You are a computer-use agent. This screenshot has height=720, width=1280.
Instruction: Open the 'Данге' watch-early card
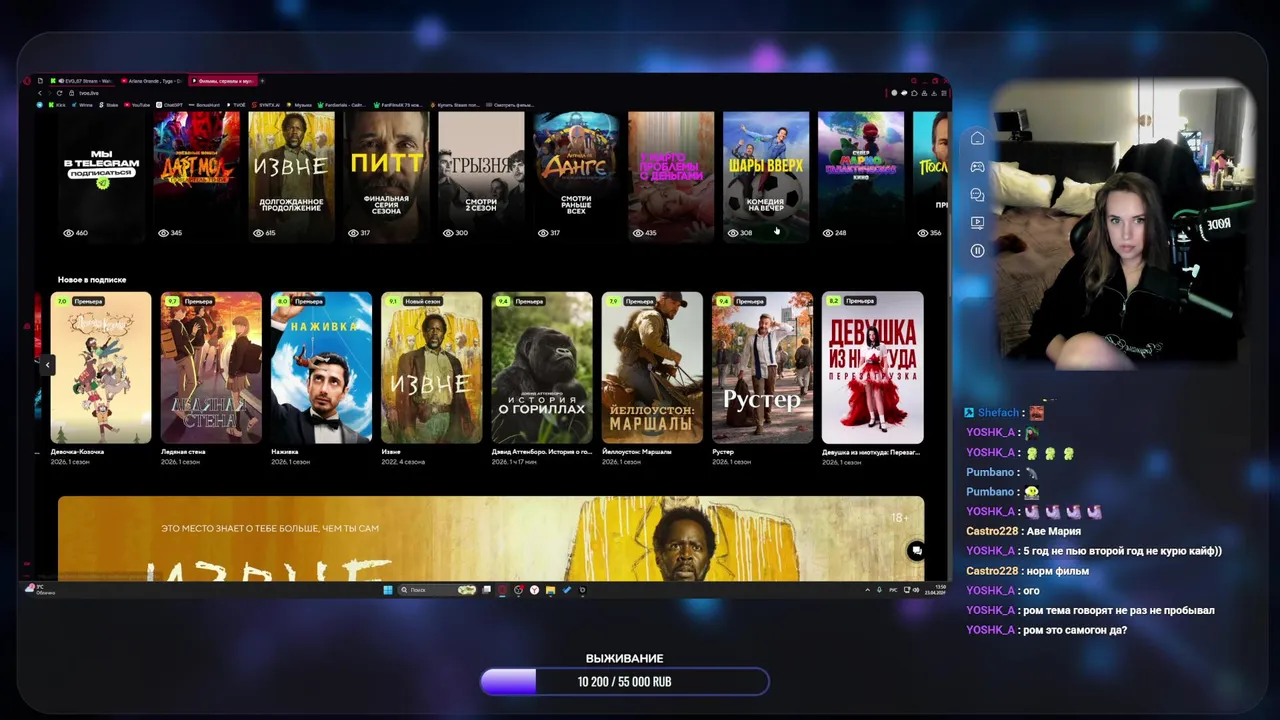(x=576, y=176)
